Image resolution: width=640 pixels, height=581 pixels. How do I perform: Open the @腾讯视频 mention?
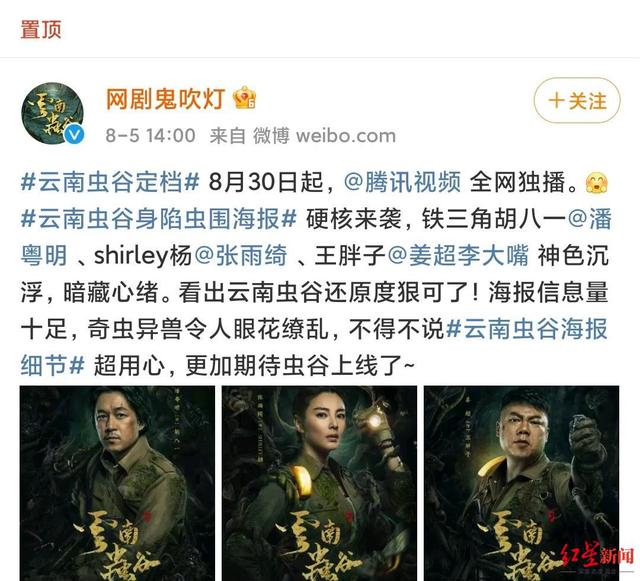[402, 182]
